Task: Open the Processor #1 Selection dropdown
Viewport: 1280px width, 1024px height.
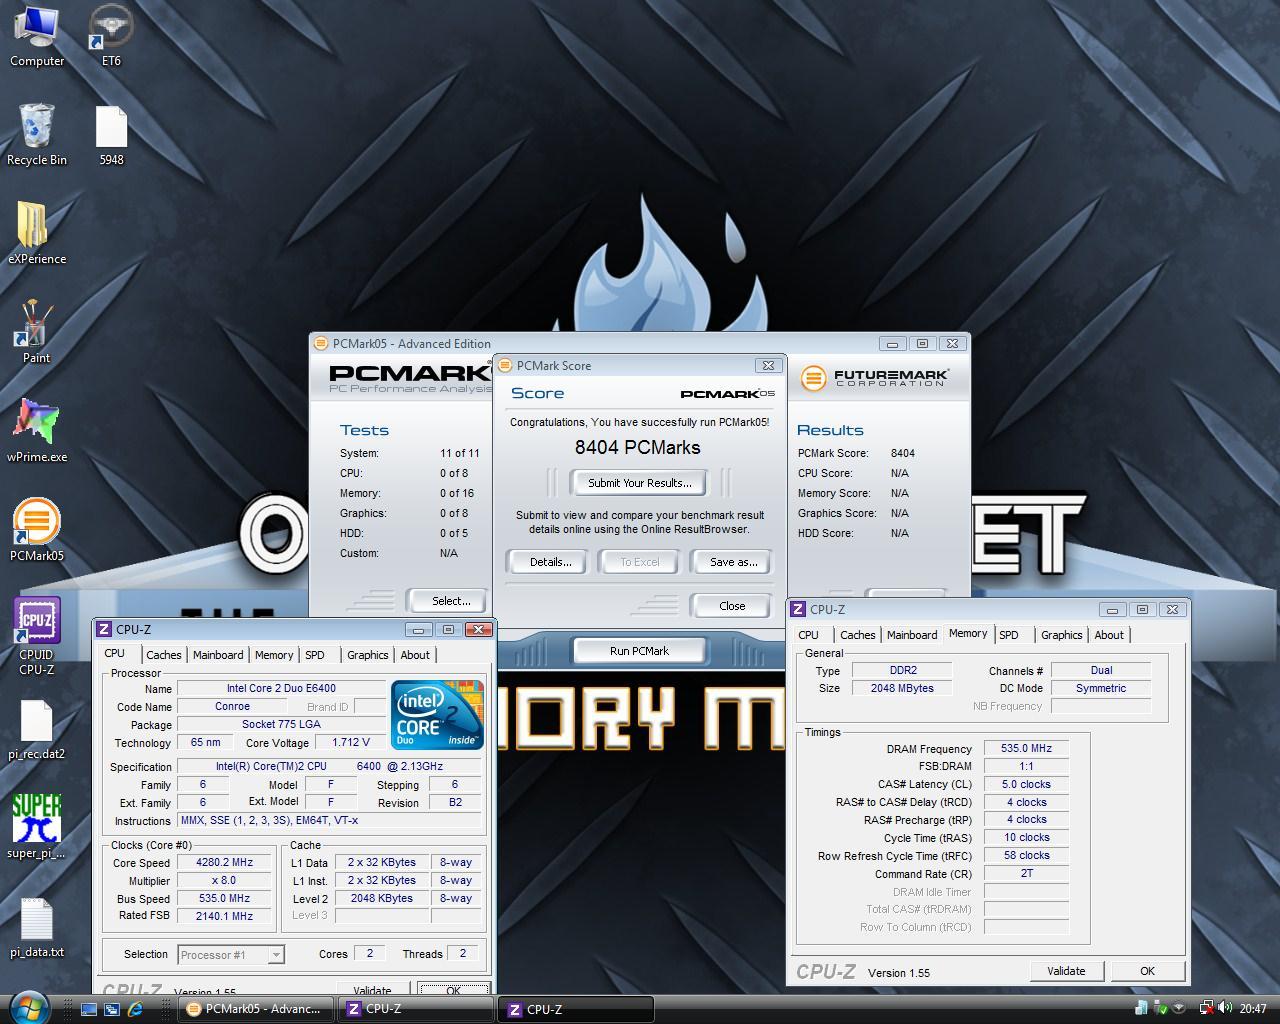Action: tap(231, 955)
